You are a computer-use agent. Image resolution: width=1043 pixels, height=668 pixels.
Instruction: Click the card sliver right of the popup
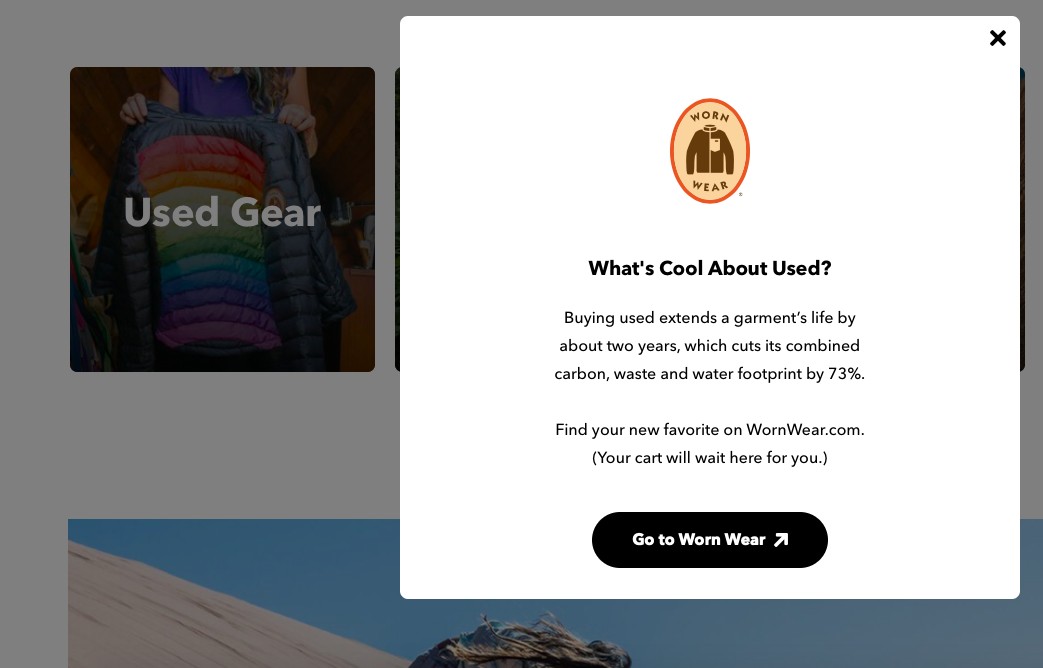1022,219
